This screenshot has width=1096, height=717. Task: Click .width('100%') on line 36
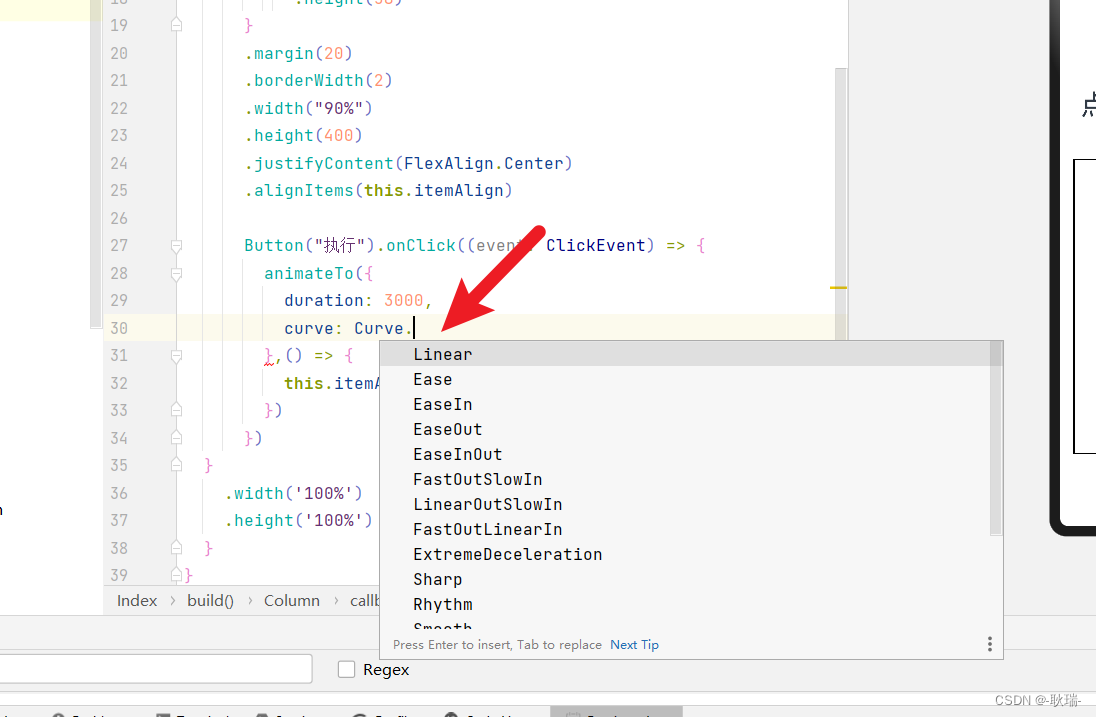click(x=294, y=493)
